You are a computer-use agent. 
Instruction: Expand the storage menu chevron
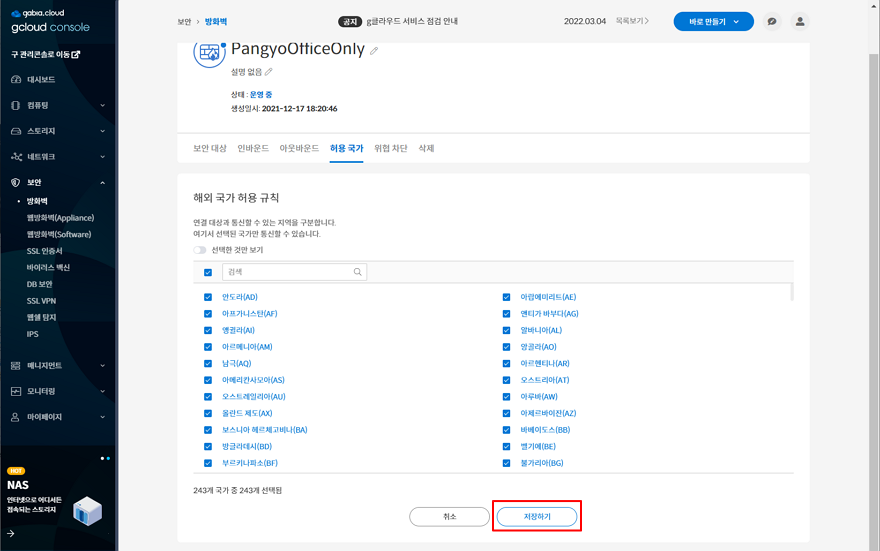103,131
